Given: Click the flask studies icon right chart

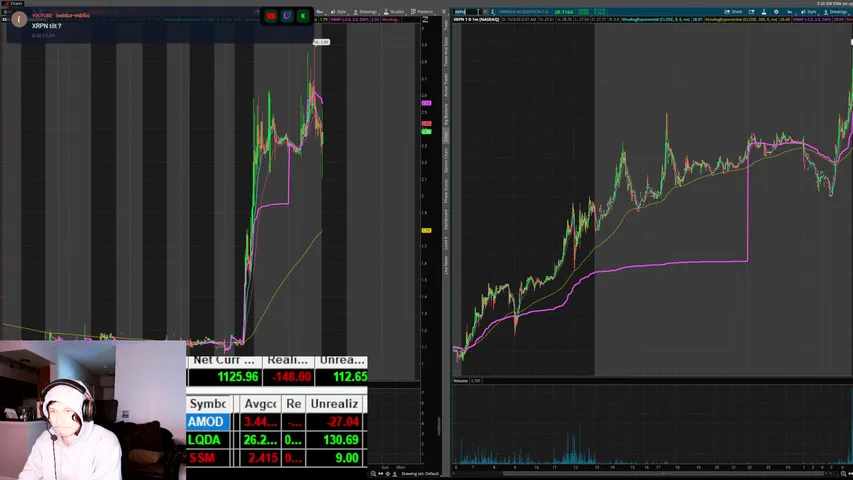Looking at the screenshot, I should click(764, 11).
